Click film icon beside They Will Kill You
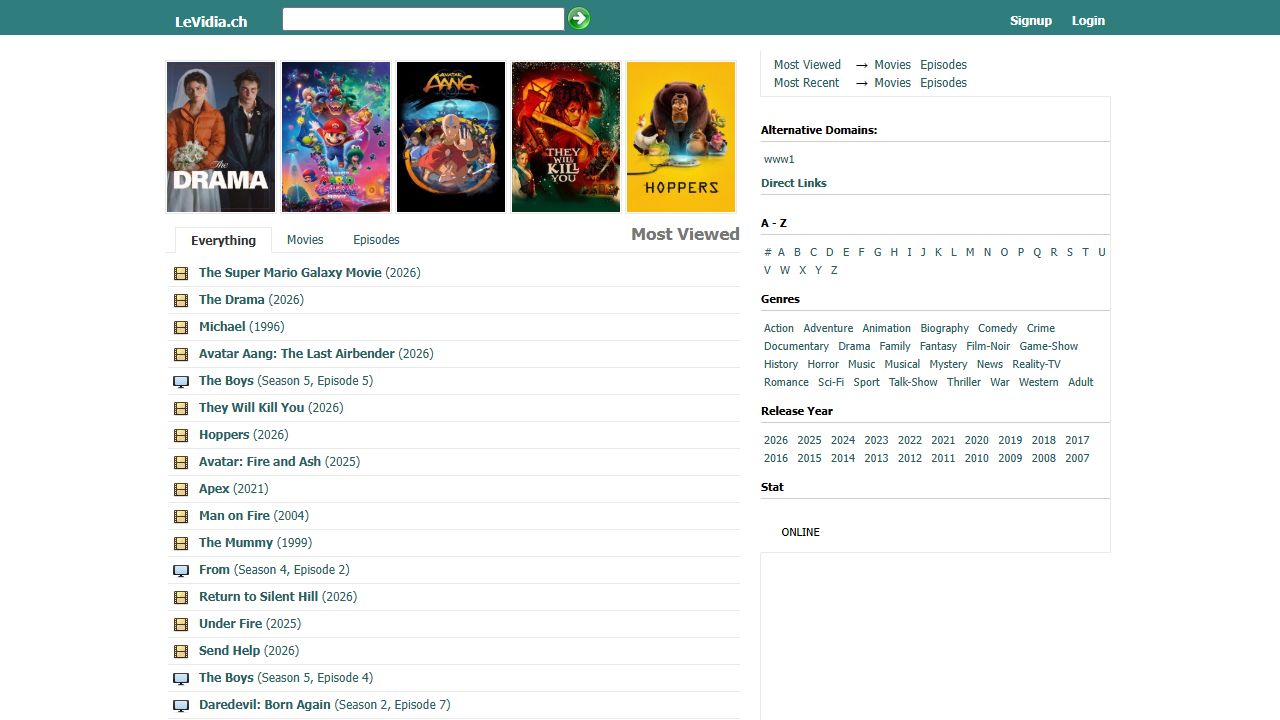This screenshot has width=1280, height=720. (x=181, y=408)
